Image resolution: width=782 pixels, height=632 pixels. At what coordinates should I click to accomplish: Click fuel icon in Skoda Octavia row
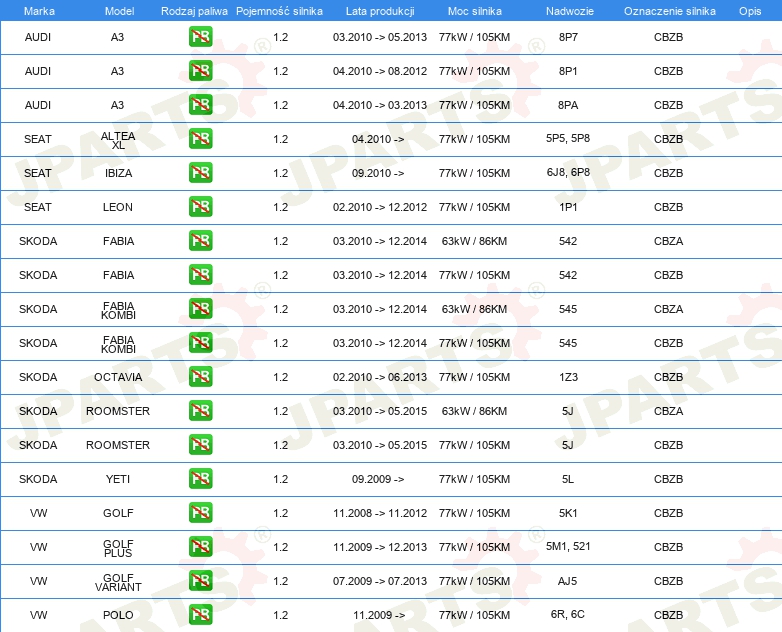click(x=200, y=377)
